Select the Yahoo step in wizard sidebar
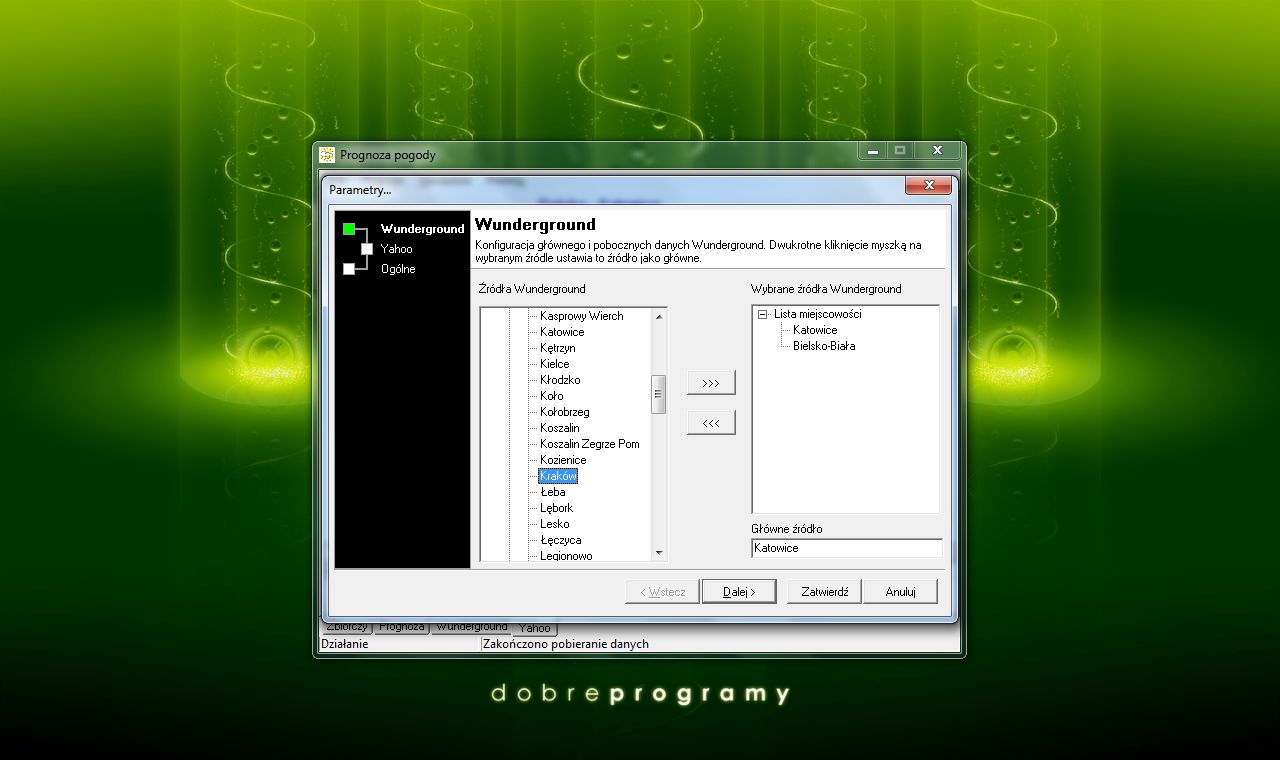 coord(396,249)
